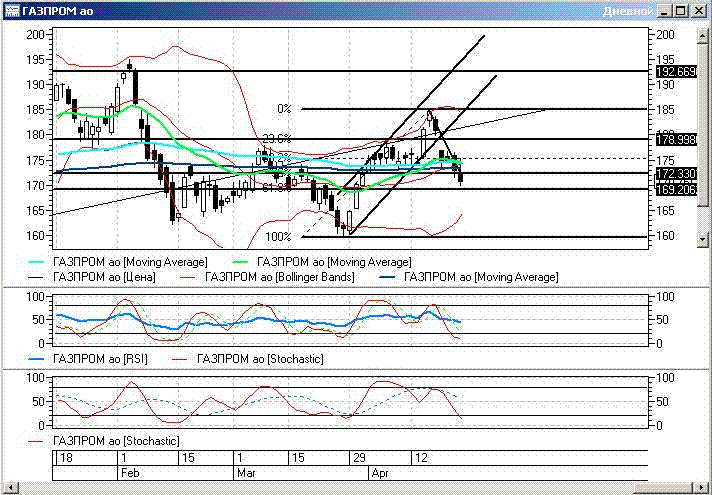Image resolution: width=712 pixels, height=495 pixels.
Task: Click the horizontal scrollbar thumb at bottom
Action: coord(661,487)
